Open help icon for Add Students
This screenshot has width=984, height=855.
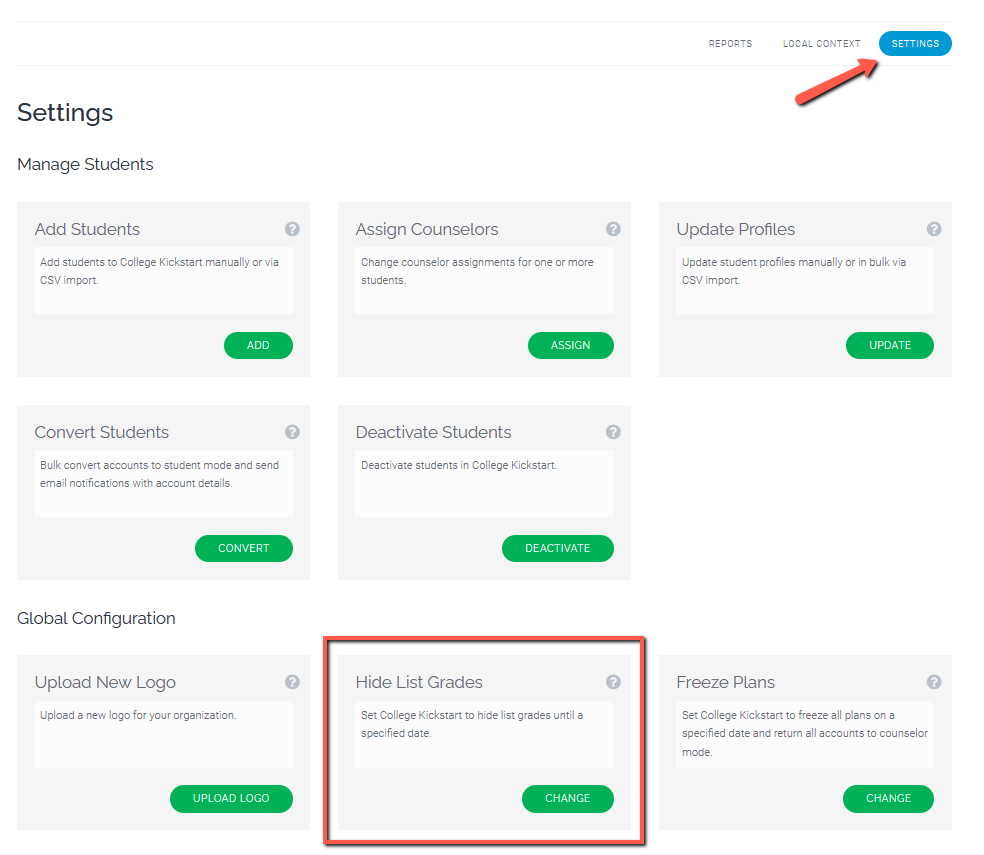point(292,229)
